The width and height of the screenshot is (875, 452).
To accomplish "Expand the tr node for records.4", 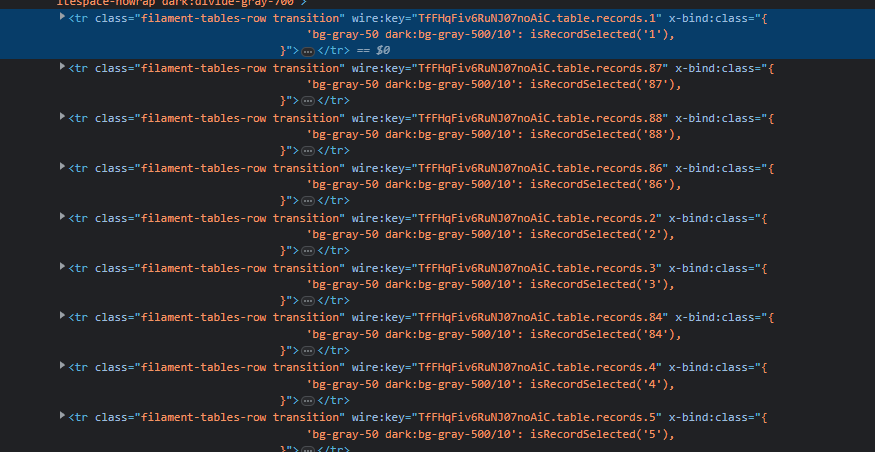I will [x=62, y=366].
